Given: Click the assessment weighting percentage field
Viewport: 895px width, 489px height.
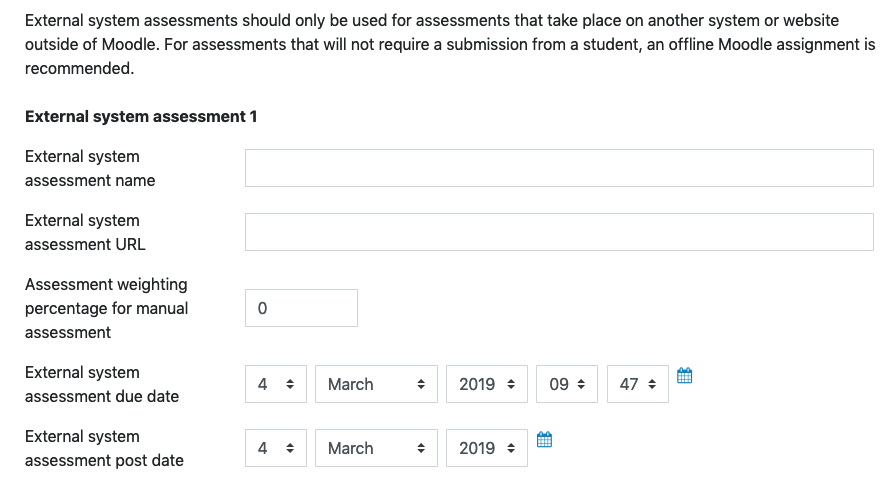Looking at the screenshot, I should (301, 308).
